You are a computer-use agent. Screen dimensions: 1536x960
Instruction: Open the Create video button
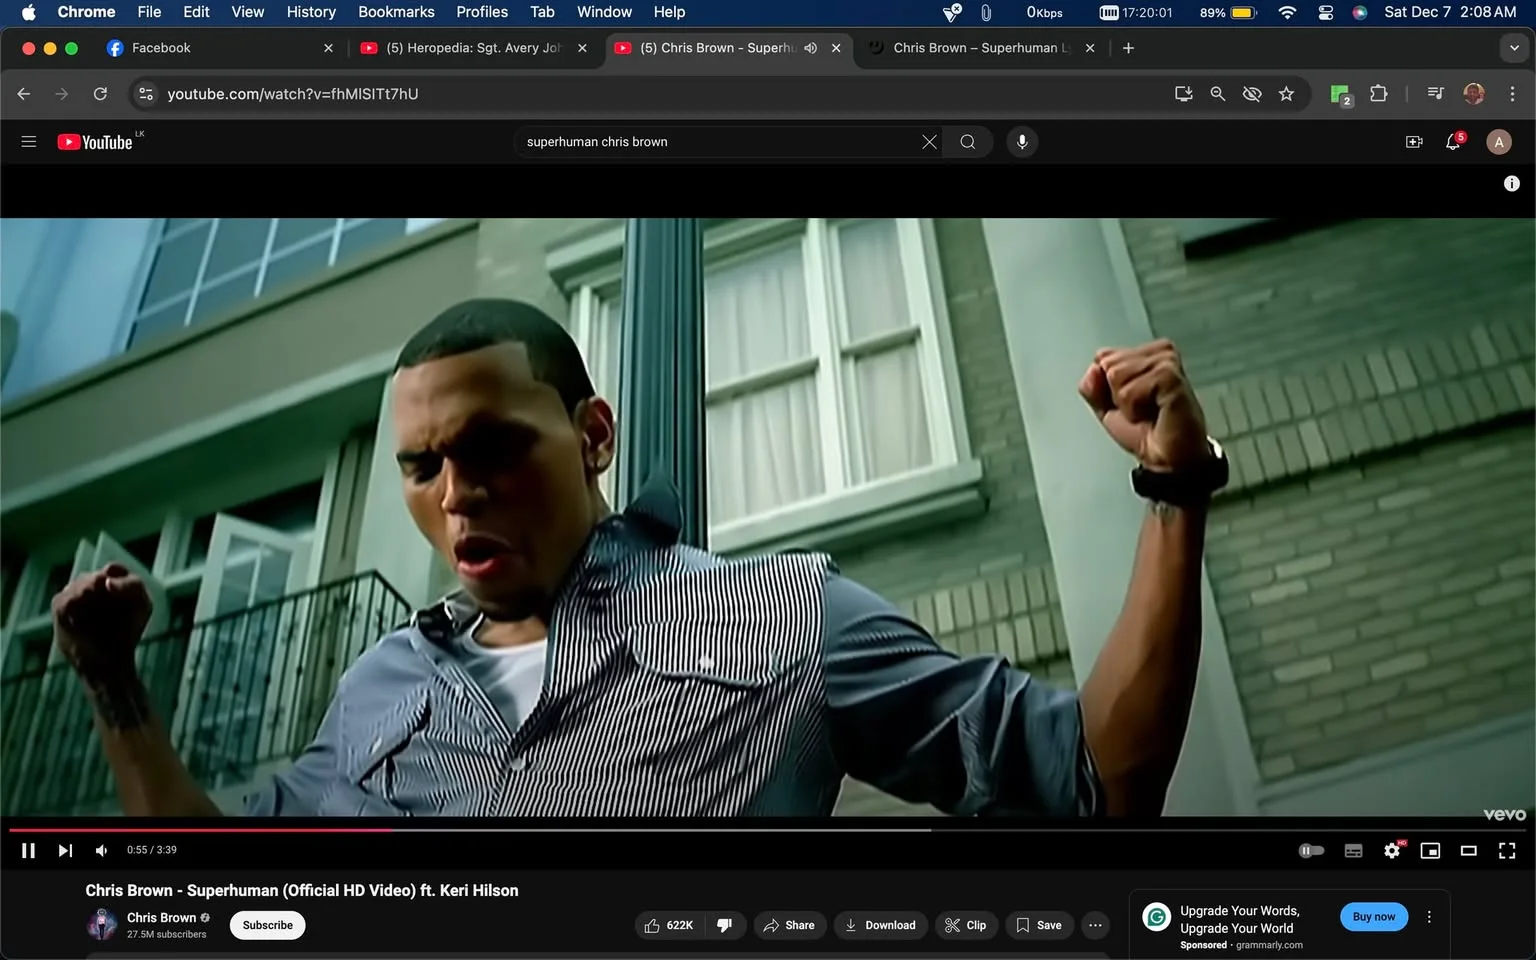click(x=1414, y=142)
